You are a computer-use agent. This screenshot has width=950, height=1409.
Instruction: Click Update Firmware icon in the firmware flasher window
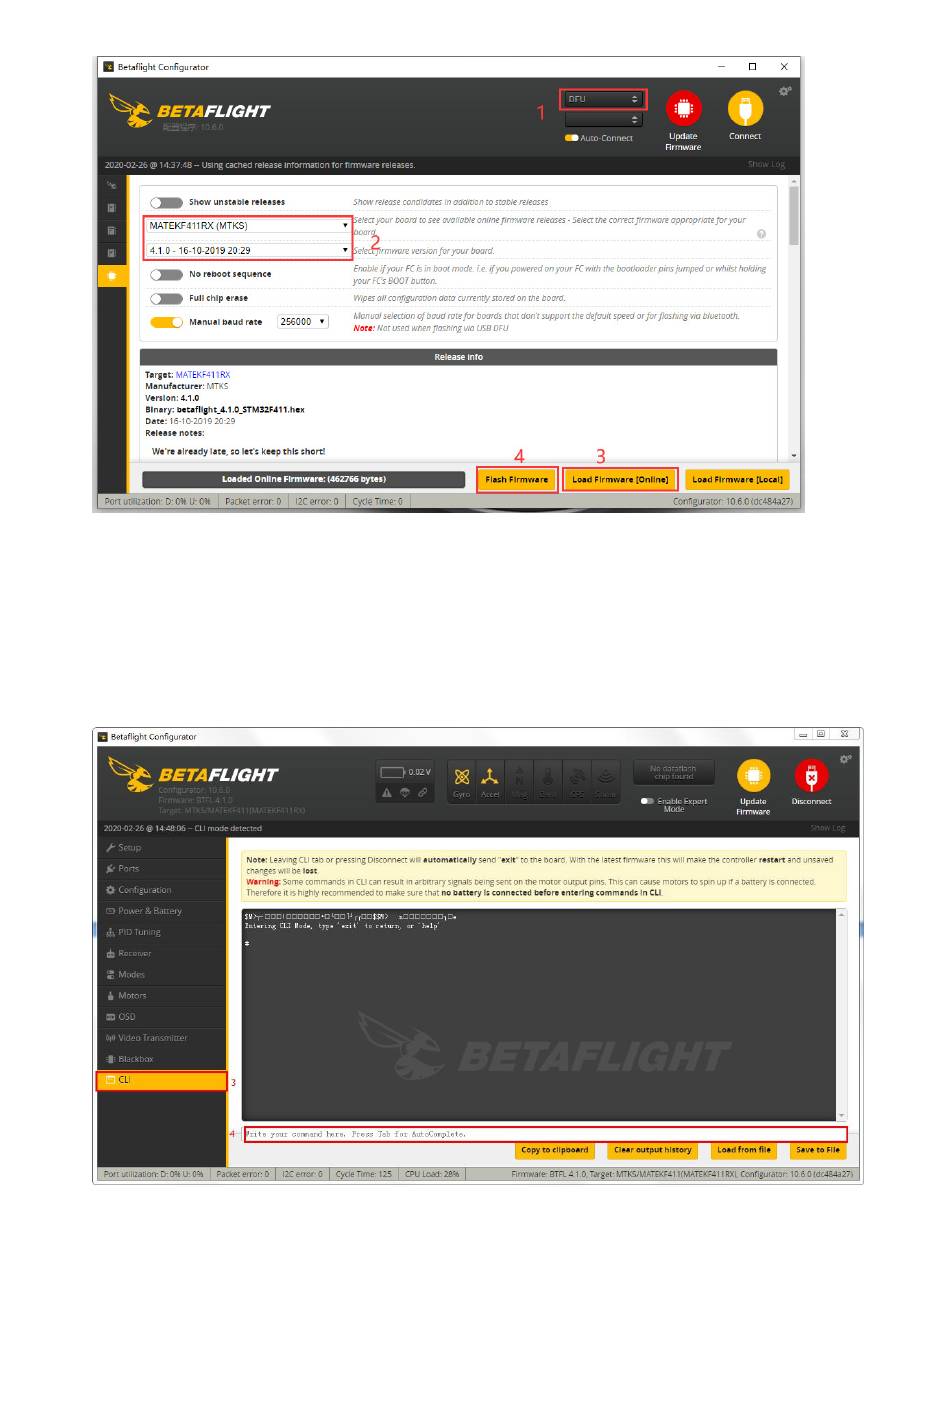(x=683, y=109)
